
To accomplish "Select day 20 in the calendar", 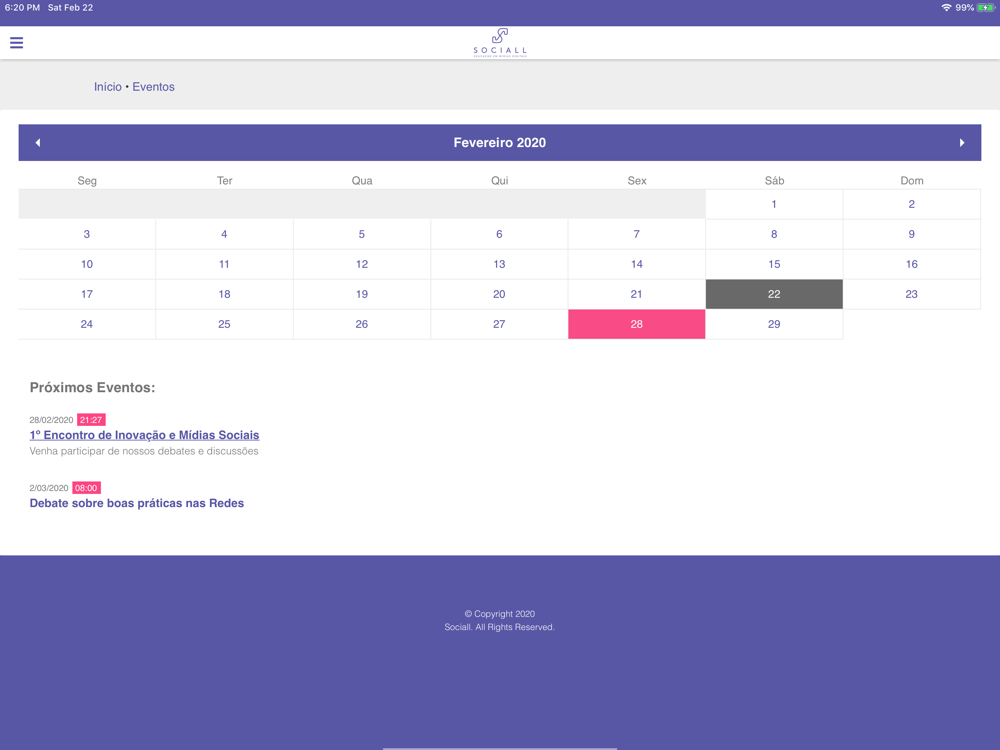I will [x=499, y=294].
